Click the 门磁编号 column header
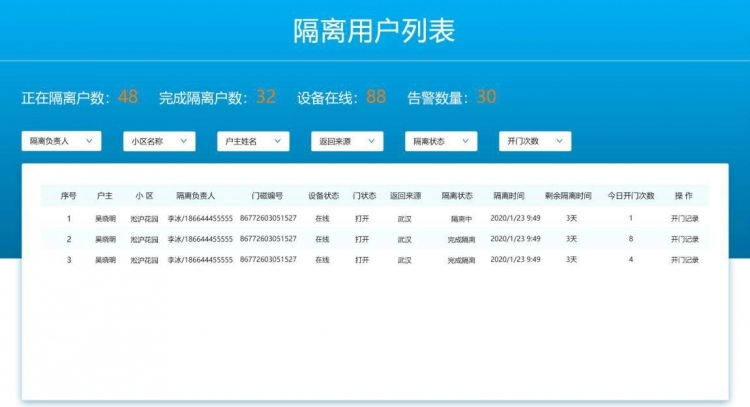The image size is (750, 407). [267, 196]
